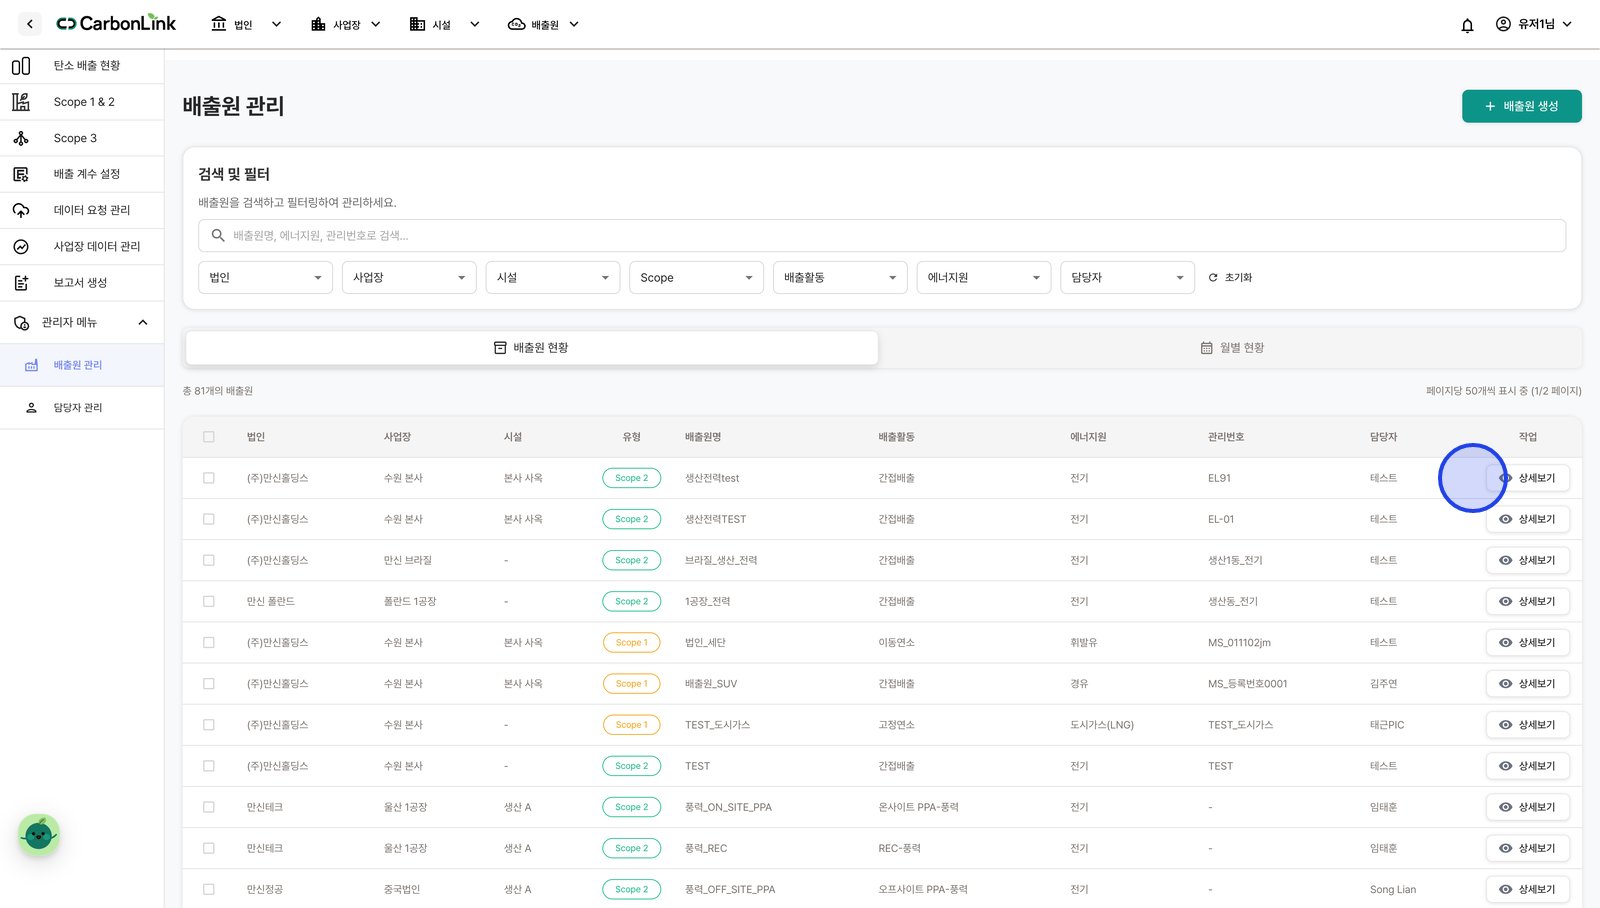Click the back arrow beside CarbonLink logo
Image resolution: width=1600 pixels, height=908 pixels.
pyautogui.click(x=30, y=24)
